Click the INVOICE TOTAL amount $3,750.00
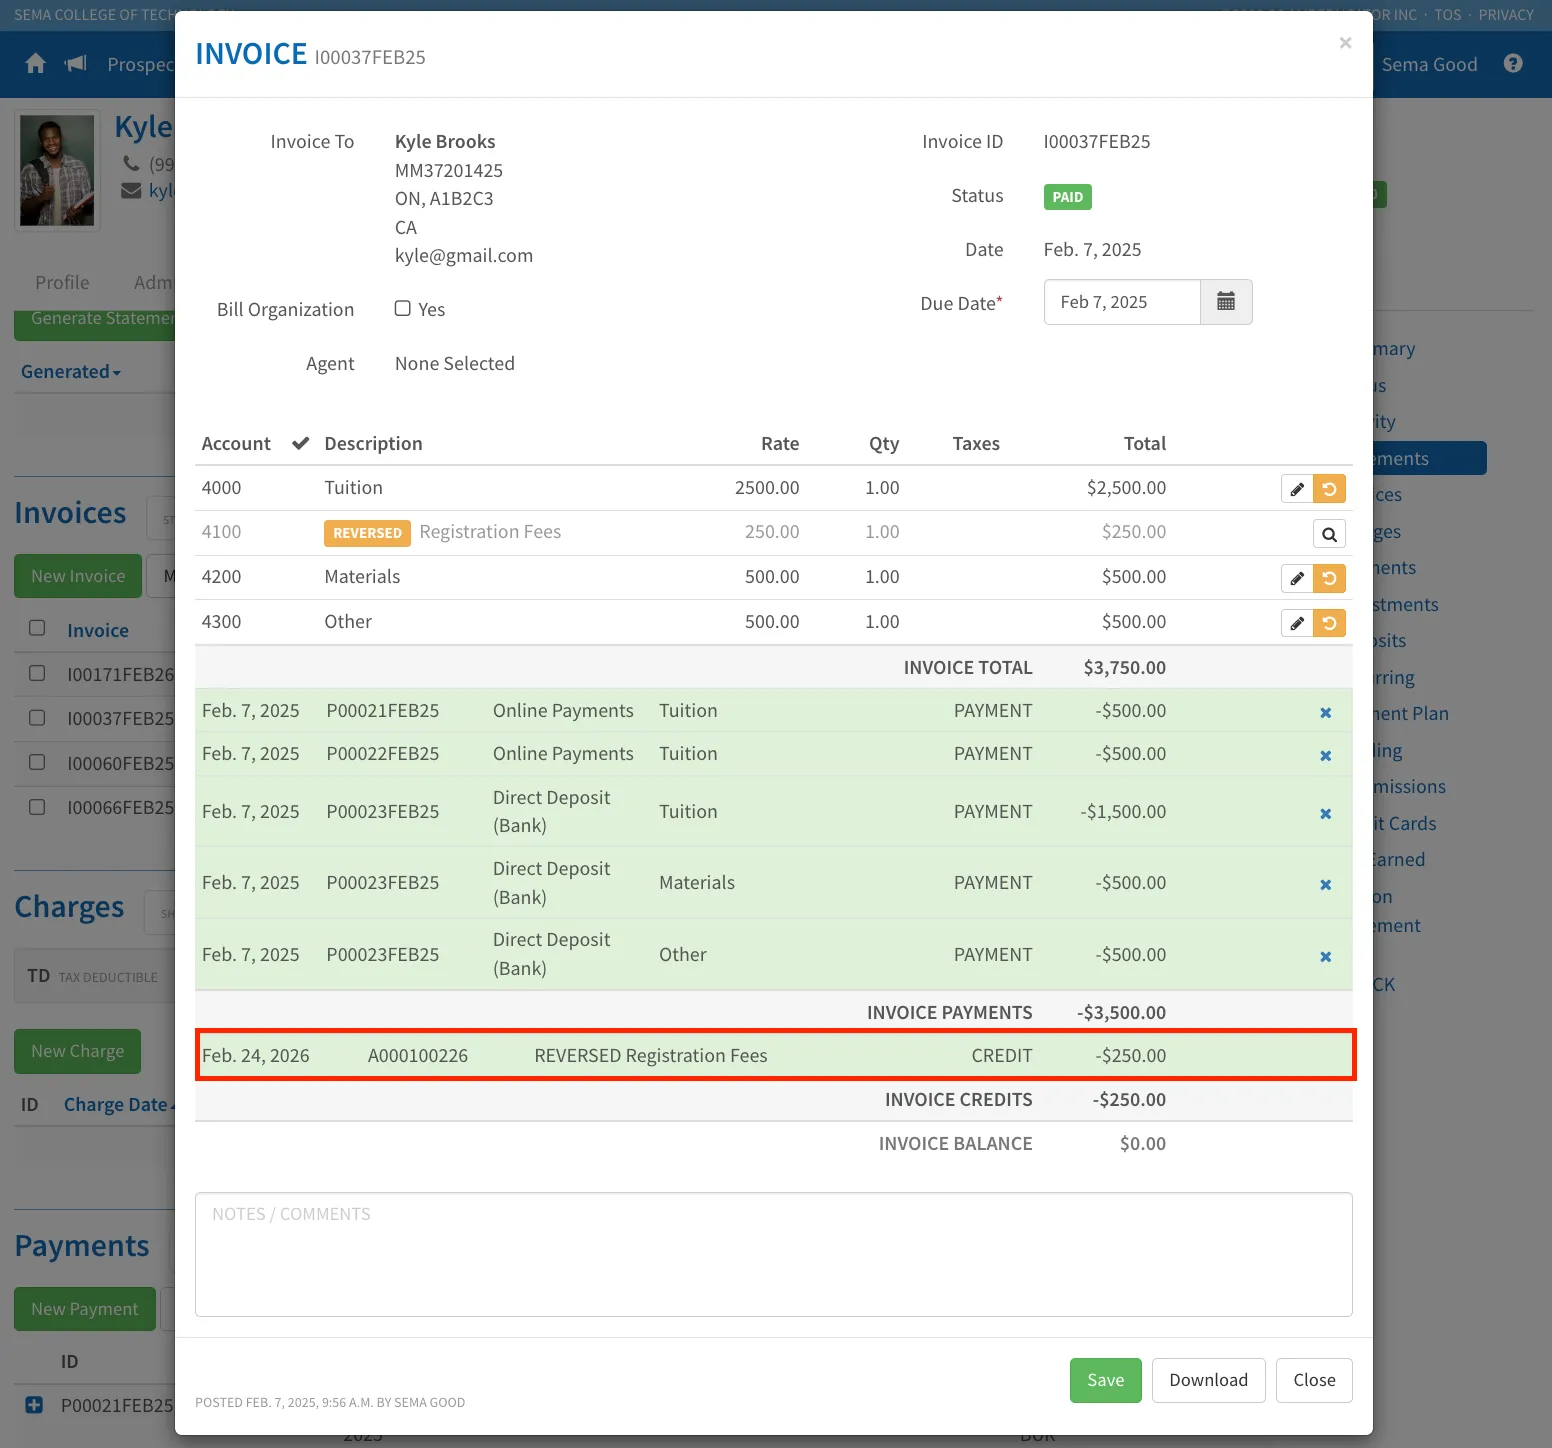This screenshot has width=1552, height=1448. tap(1124, 667)
